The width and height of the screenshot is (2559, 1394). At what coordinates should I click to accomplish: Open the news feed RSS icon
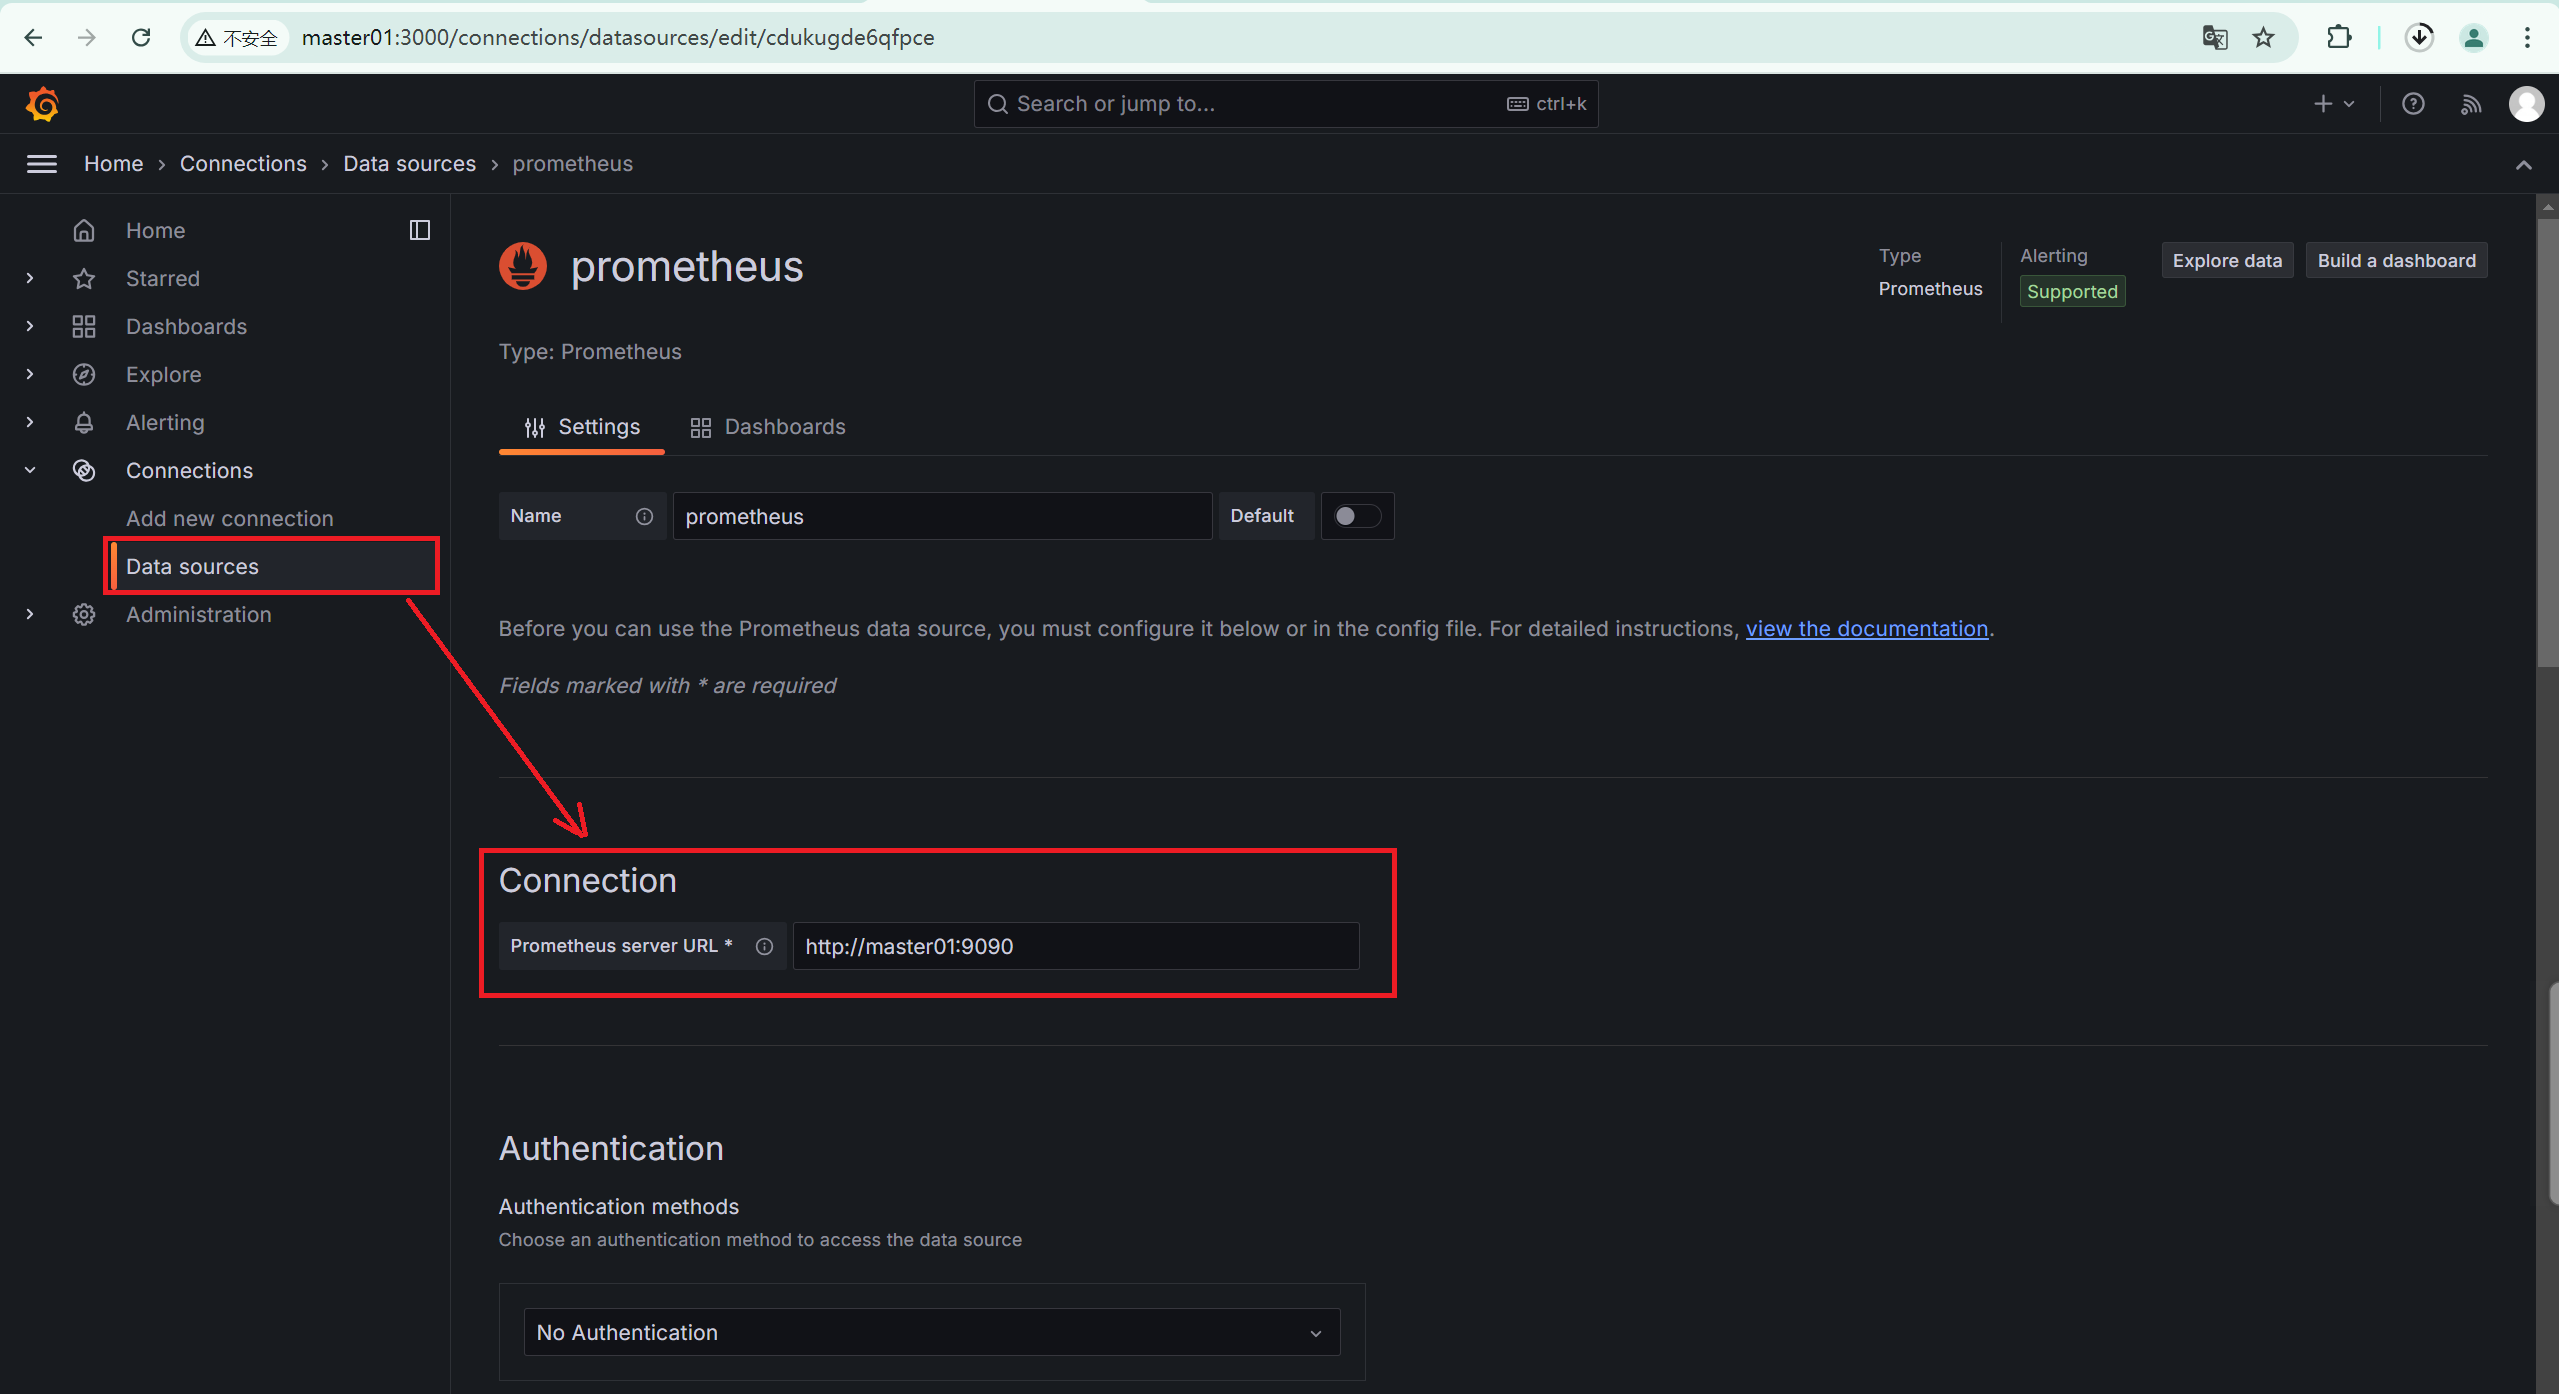[x=2471, y=104]
